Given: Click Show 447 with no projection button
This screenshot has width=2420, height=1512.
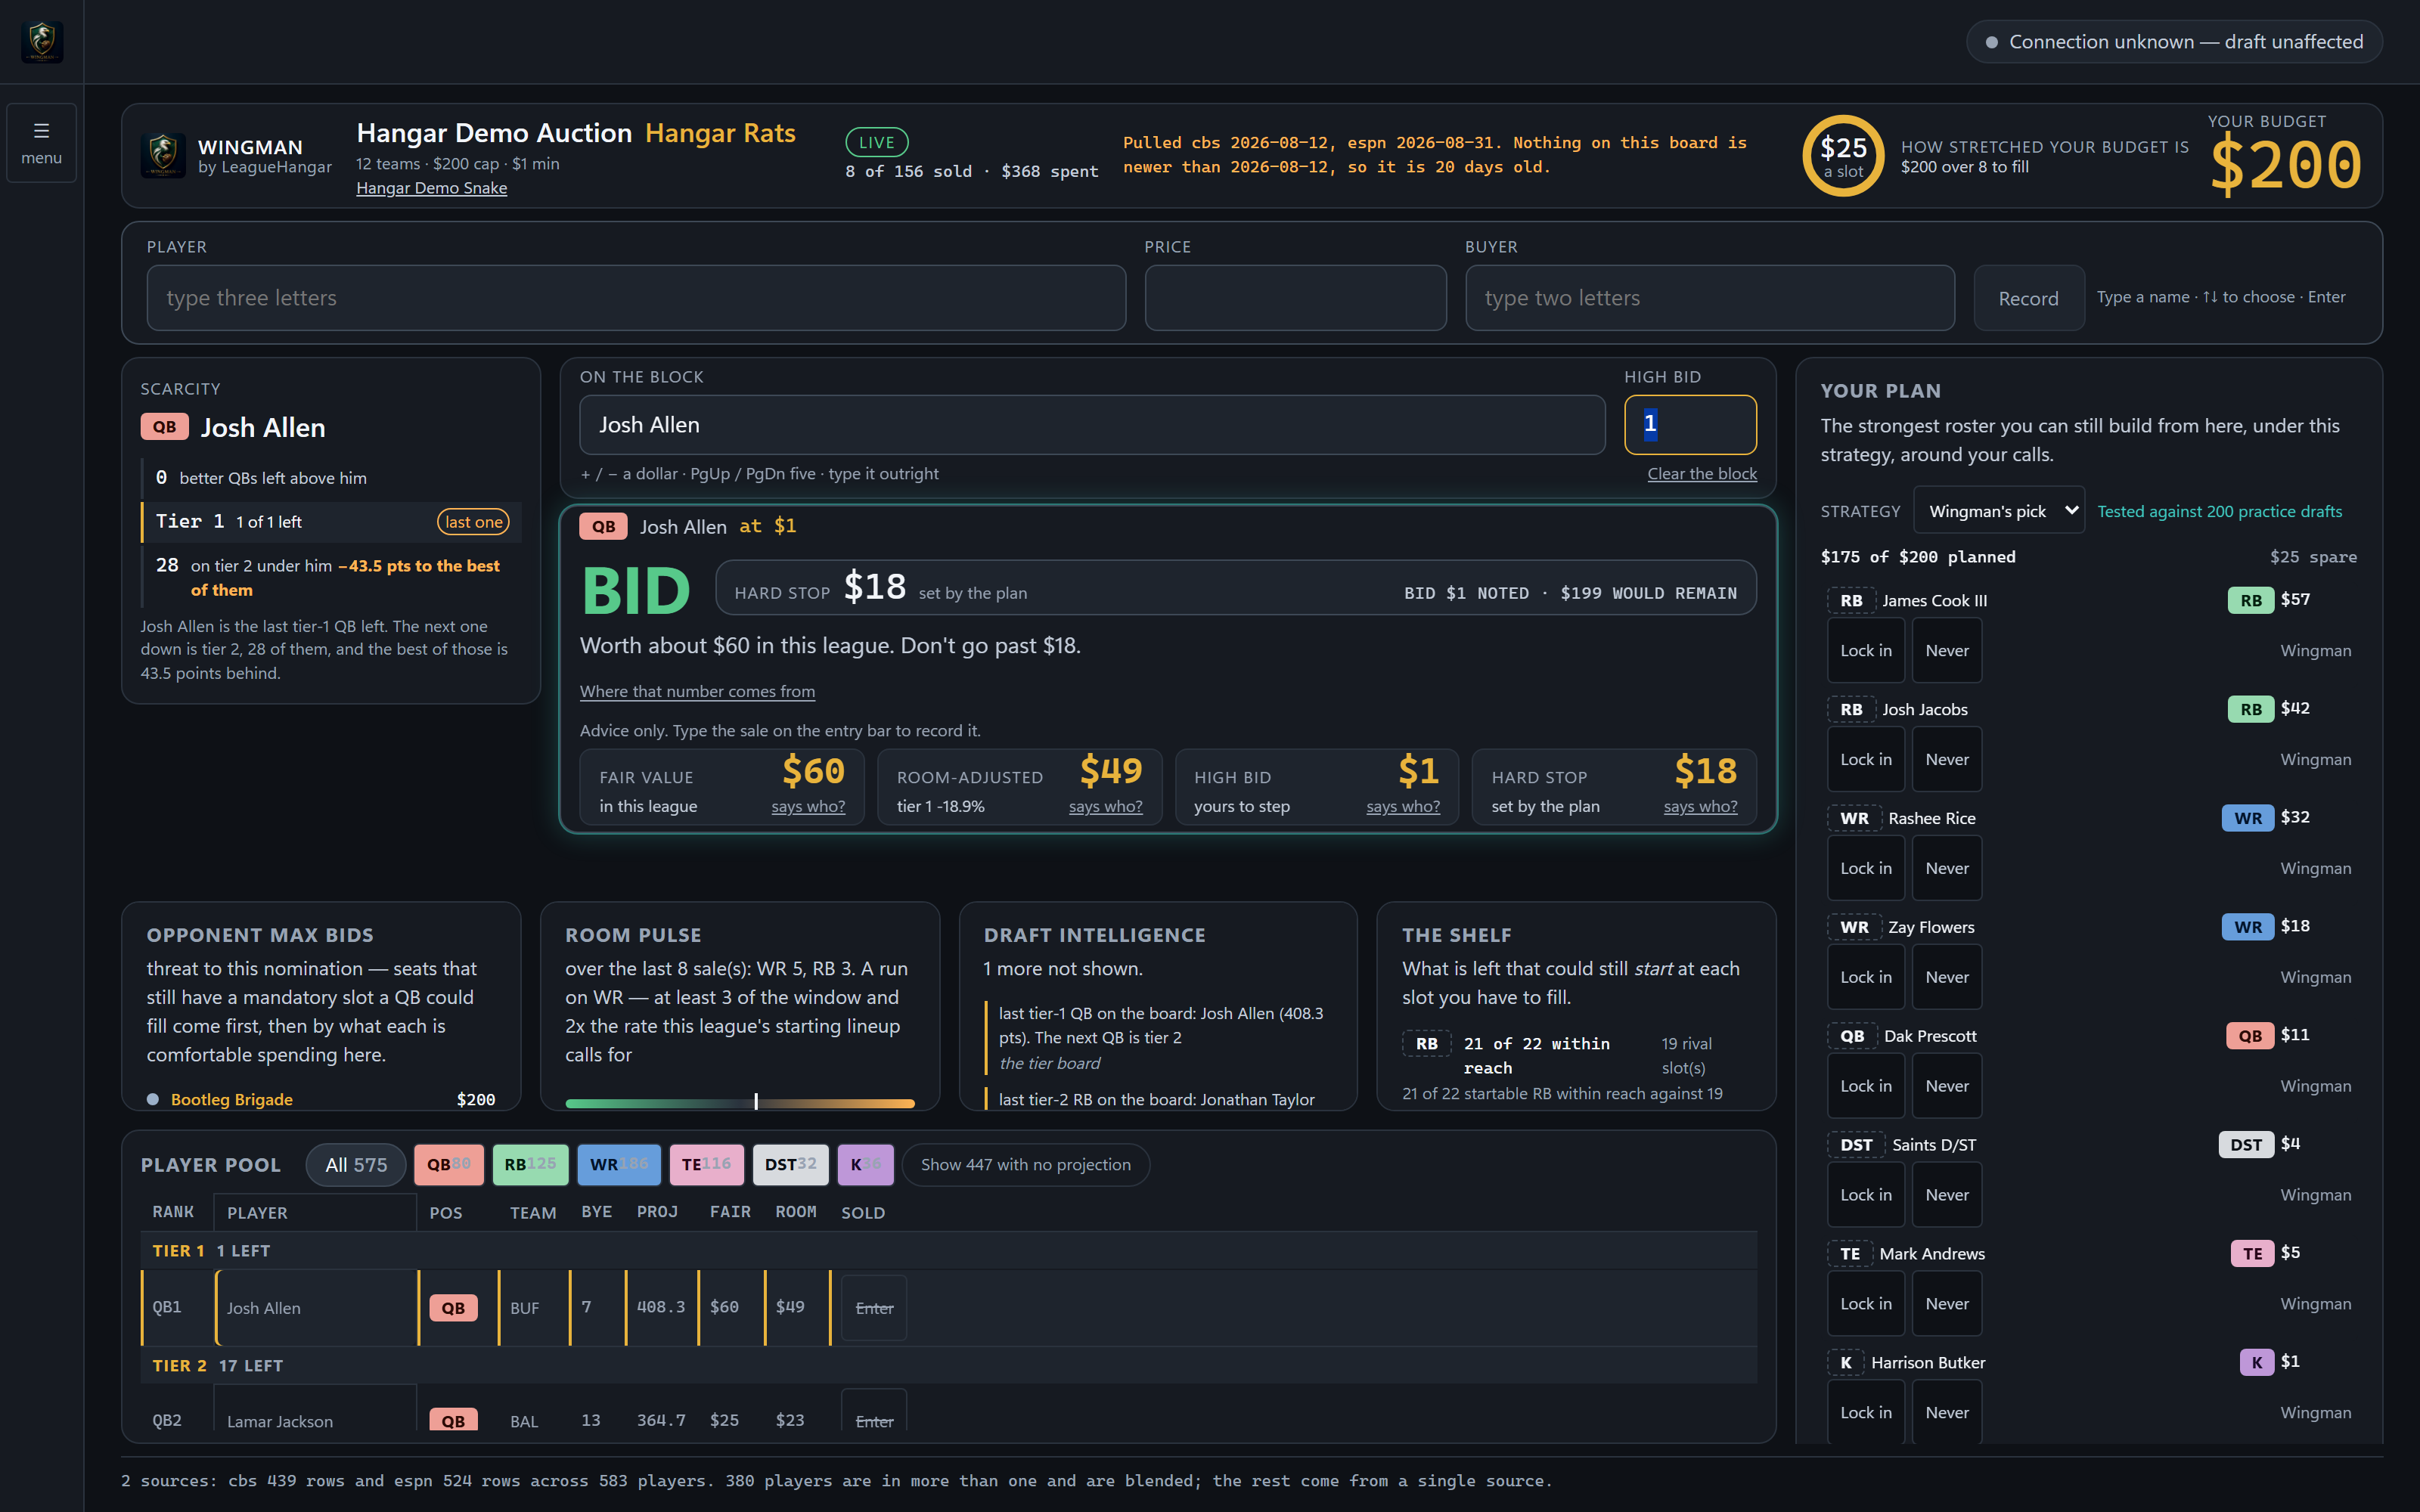Looking at the screenshot, I should pos(1025,1165).
